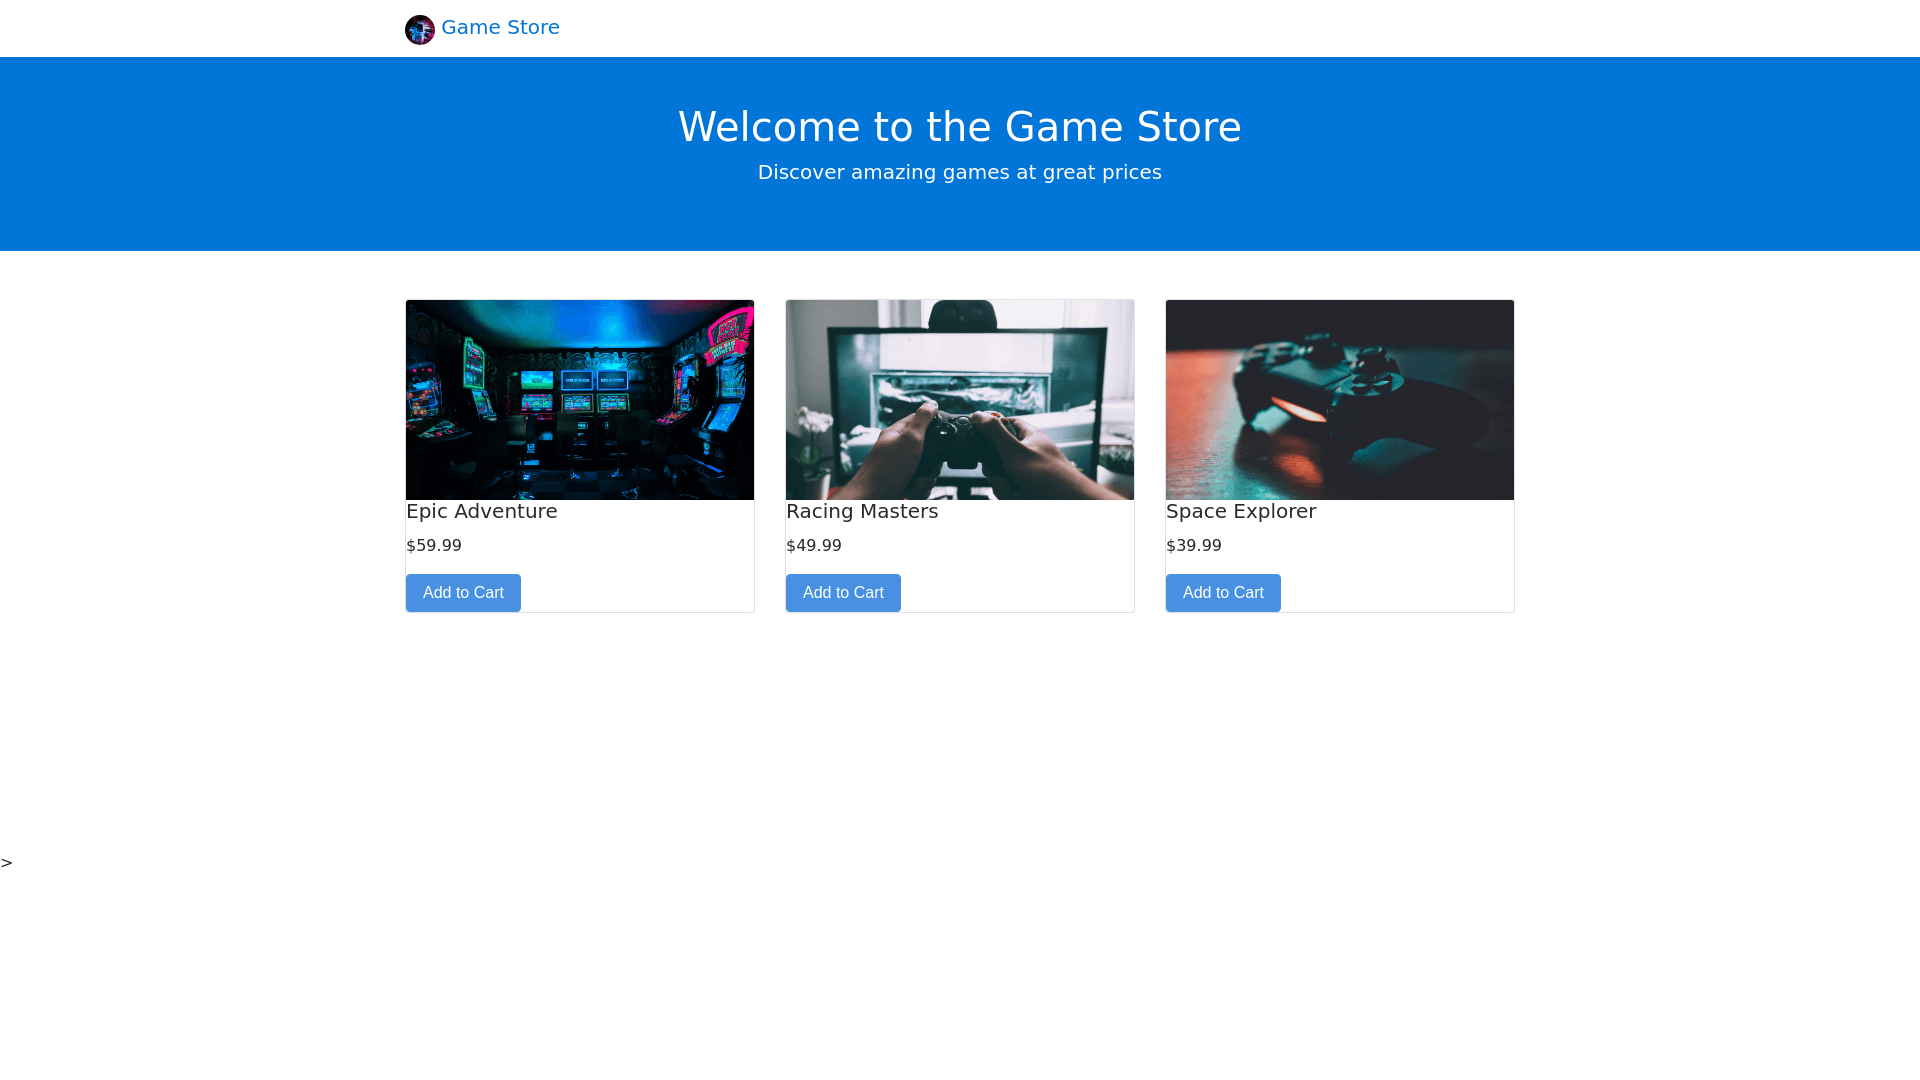The image size is (1920, 1080).
Task: Click the Game Store controller logo icon
Action: click(x=420, y=29)
